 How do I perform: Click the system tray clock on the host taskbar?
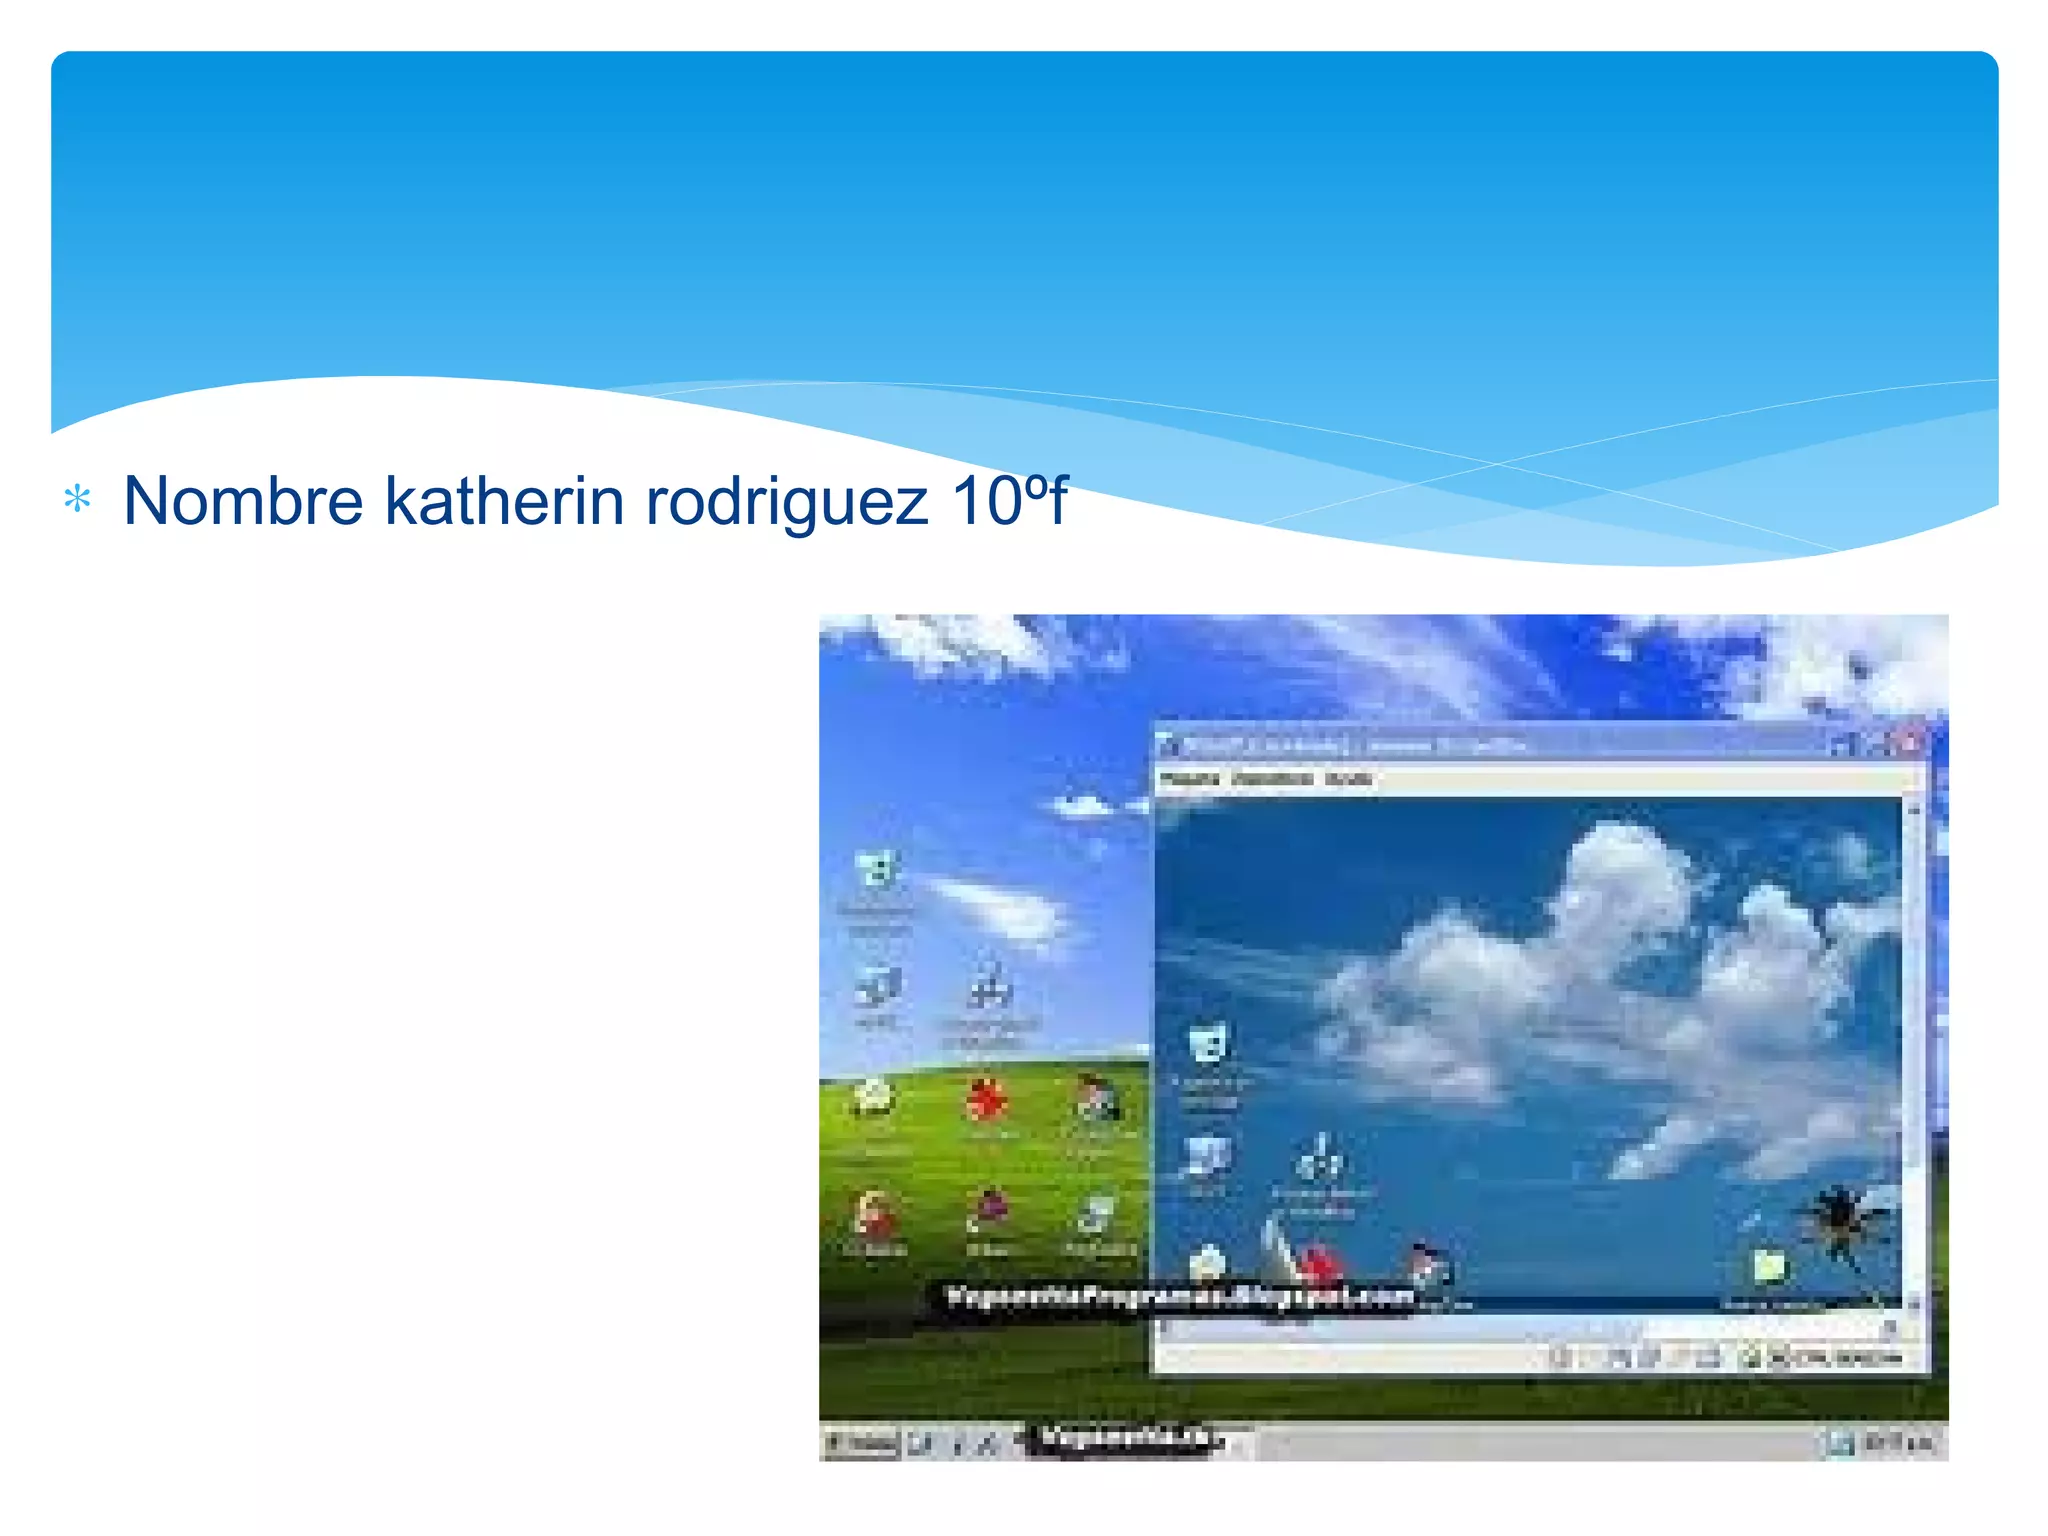[x=1897, y=1442]
